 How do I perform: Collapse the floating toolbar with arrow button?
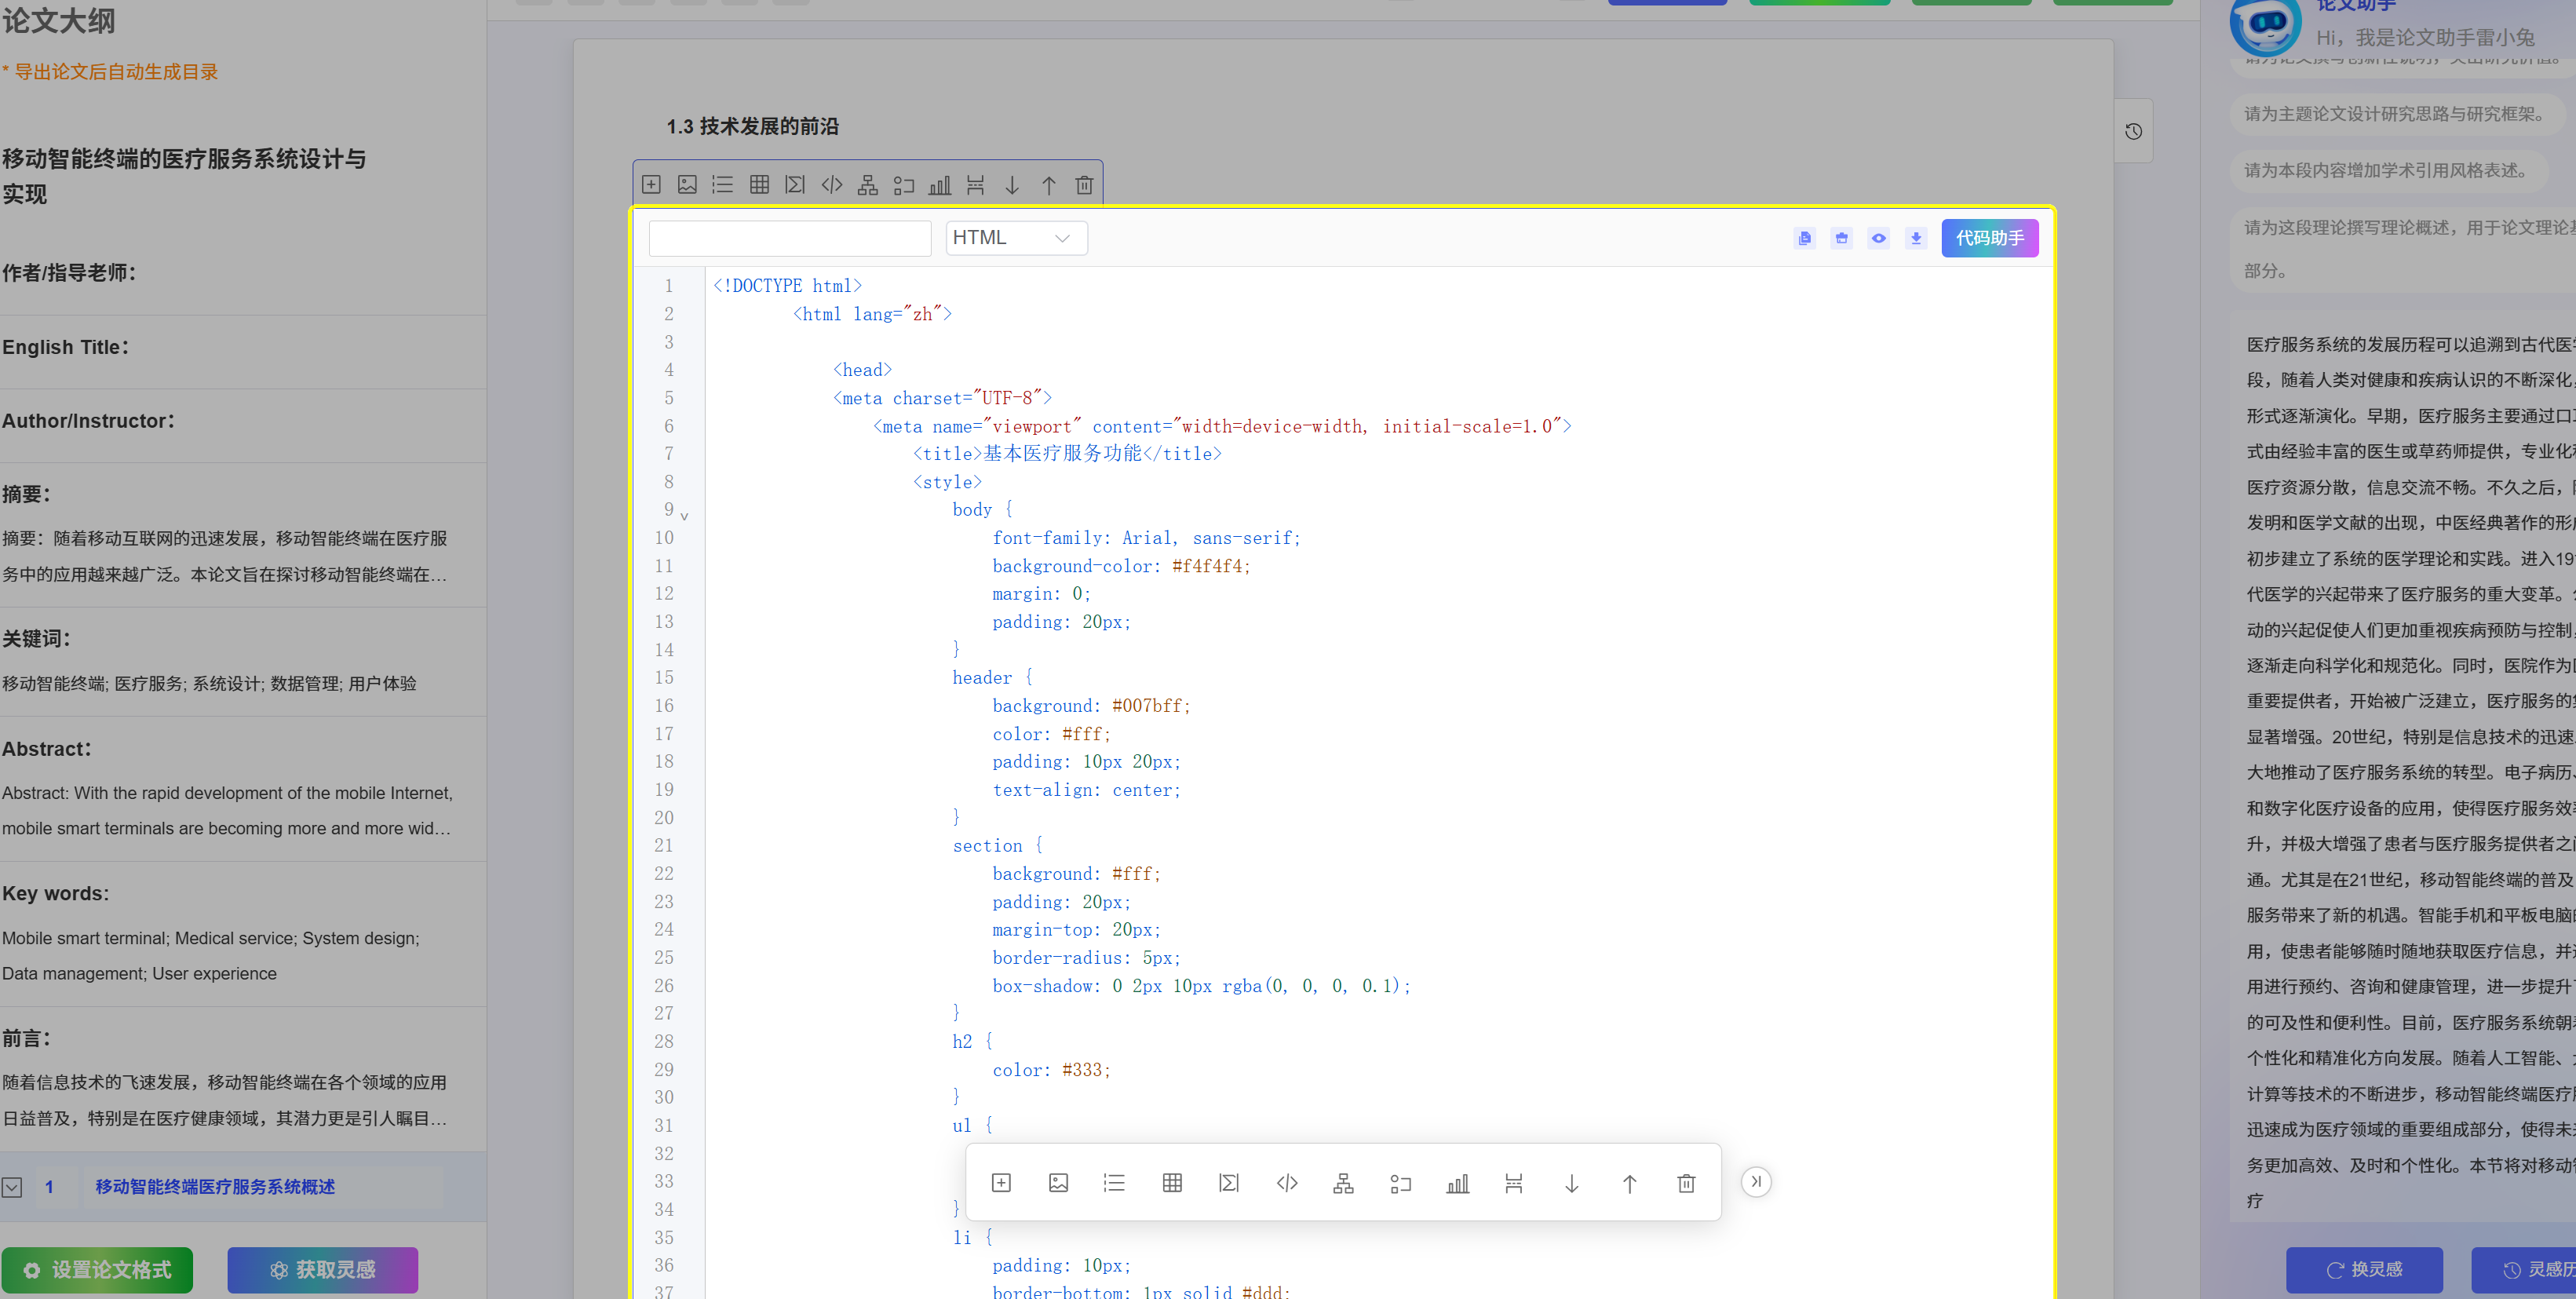pyautogui.click(x=1755, y=1182)
